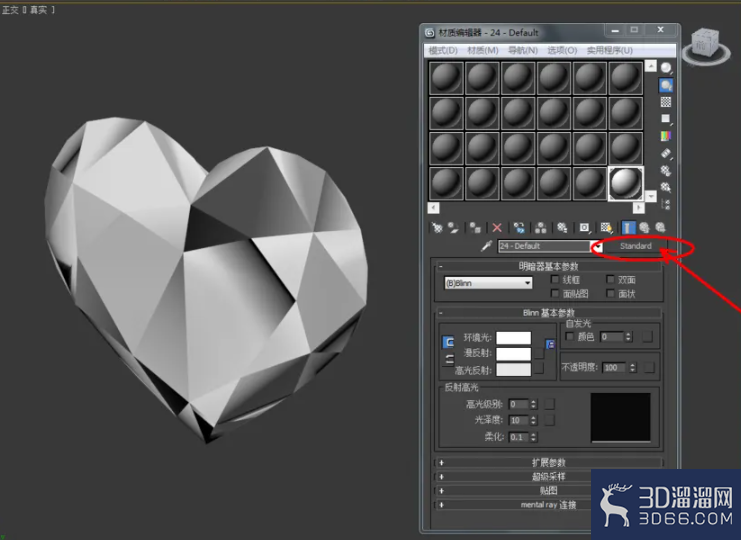Click the red X reset material icon
Viewport: 741px width, 540px height.
point(497,228)
